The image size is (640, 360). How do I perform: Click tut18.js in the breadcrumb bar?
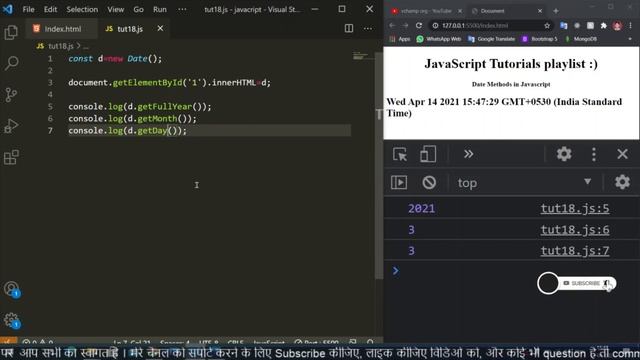point(60,46)
